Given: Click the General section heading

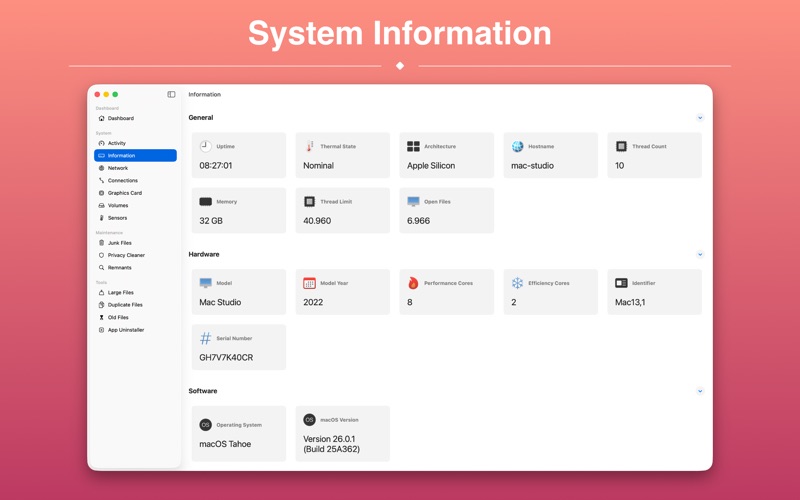Looking at the screenshot, I should [201, 118].
